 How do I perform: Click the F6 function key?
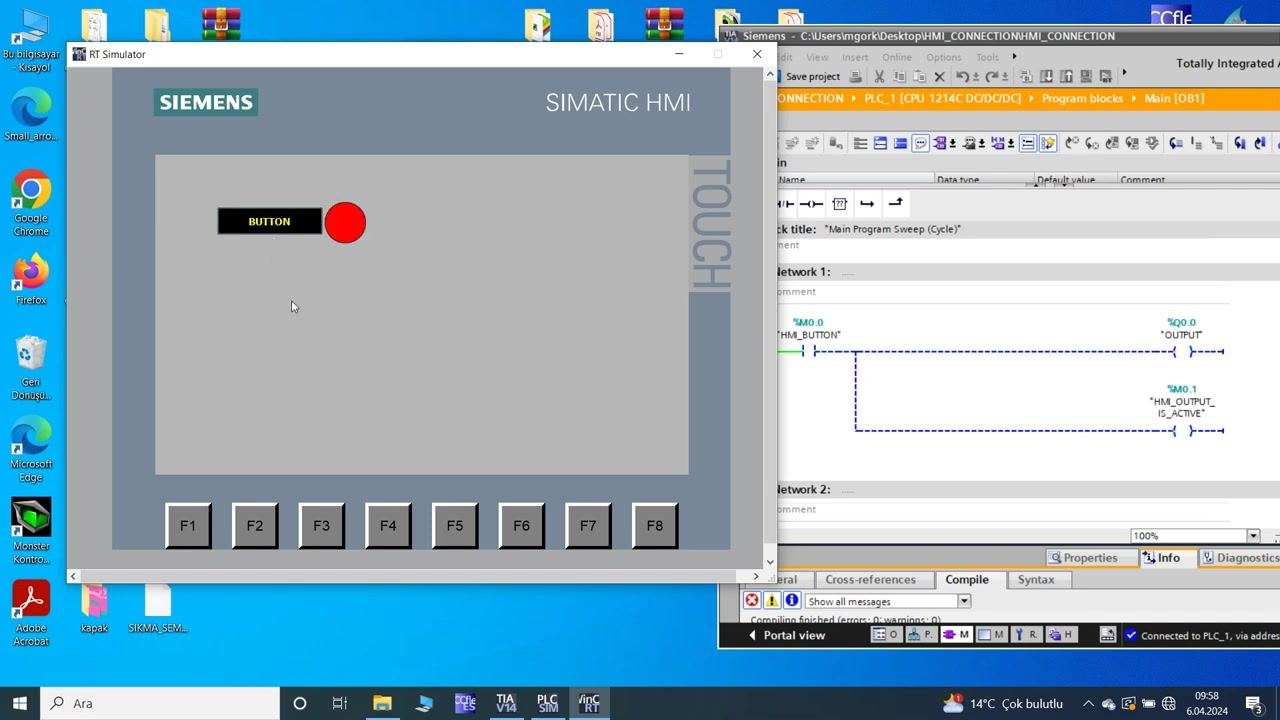coord(521,525)
